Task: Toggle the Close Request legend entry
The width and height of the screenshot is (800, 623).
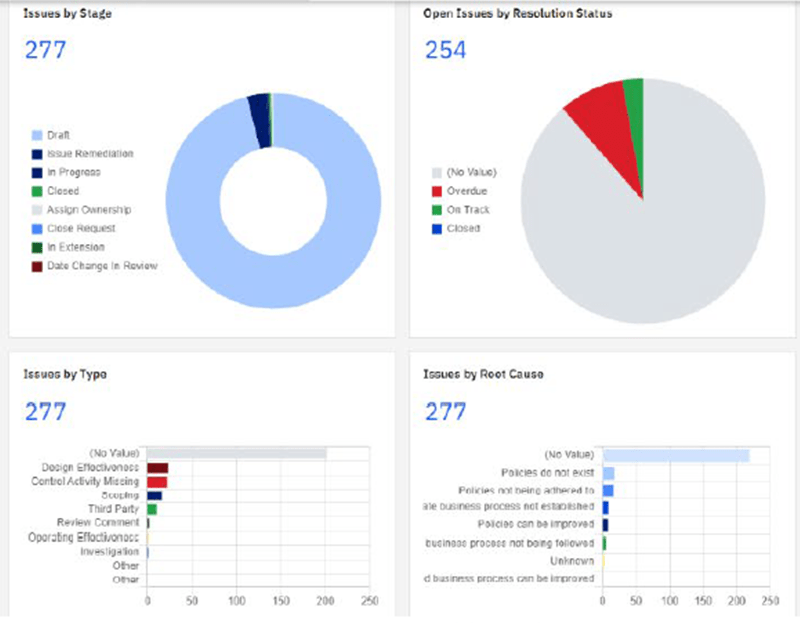Action: [34, 228]
